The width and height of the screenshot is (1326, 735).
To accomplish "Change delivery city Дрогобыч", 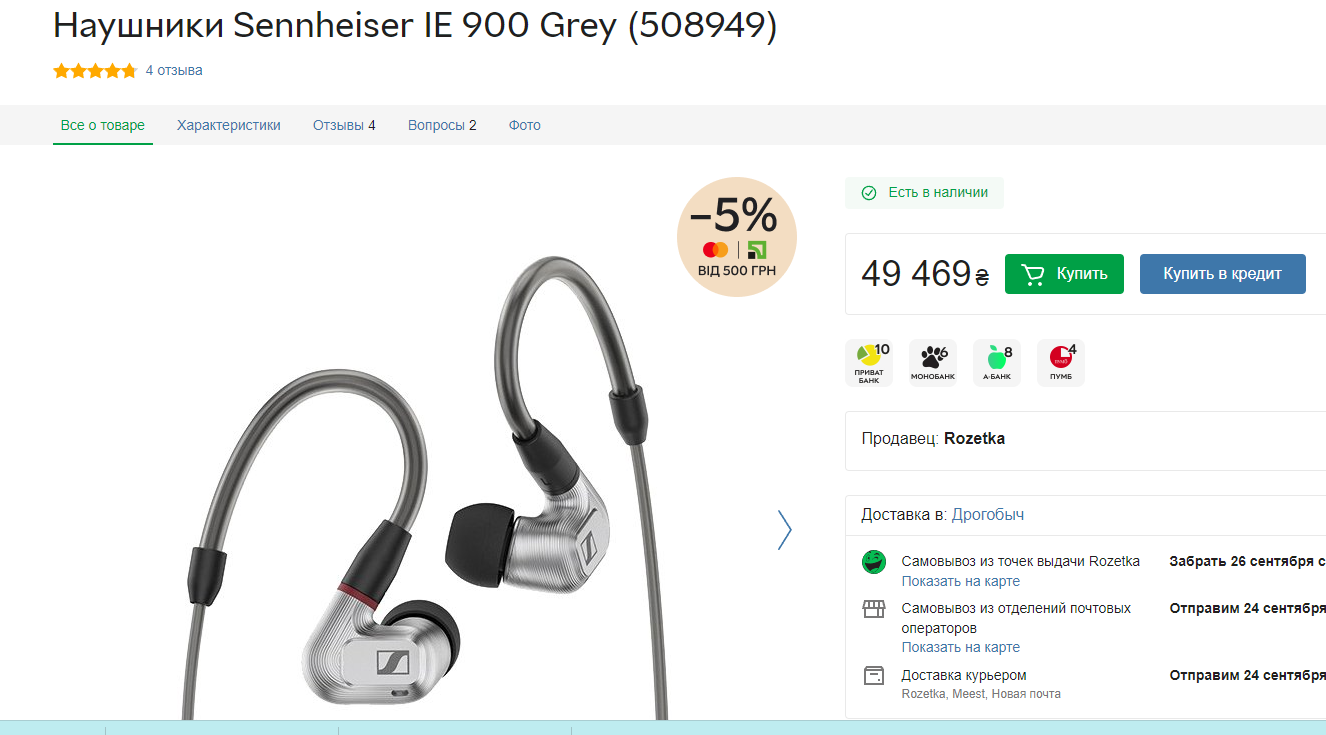I will click(x=987, y=515).
